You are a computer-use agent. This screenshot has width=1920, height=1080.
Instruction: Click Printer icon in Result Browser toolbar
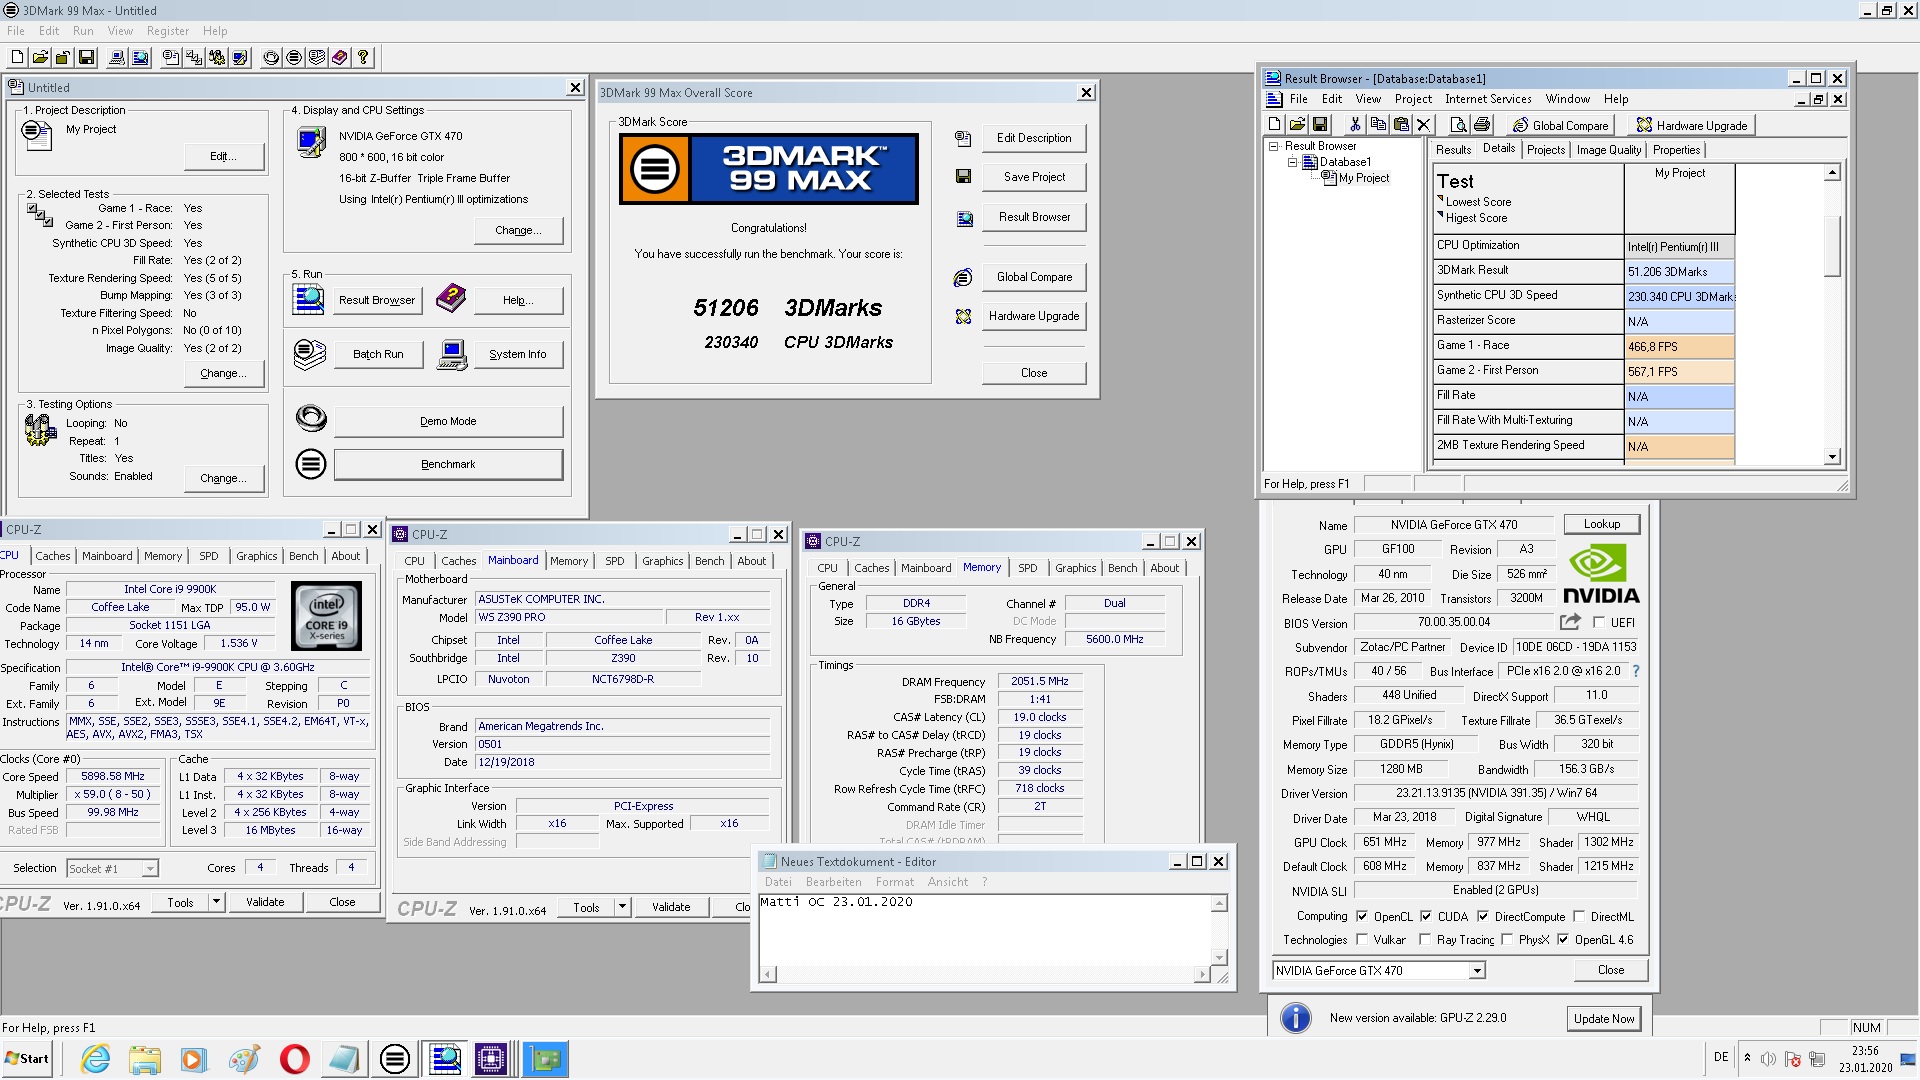[1482, 125]
